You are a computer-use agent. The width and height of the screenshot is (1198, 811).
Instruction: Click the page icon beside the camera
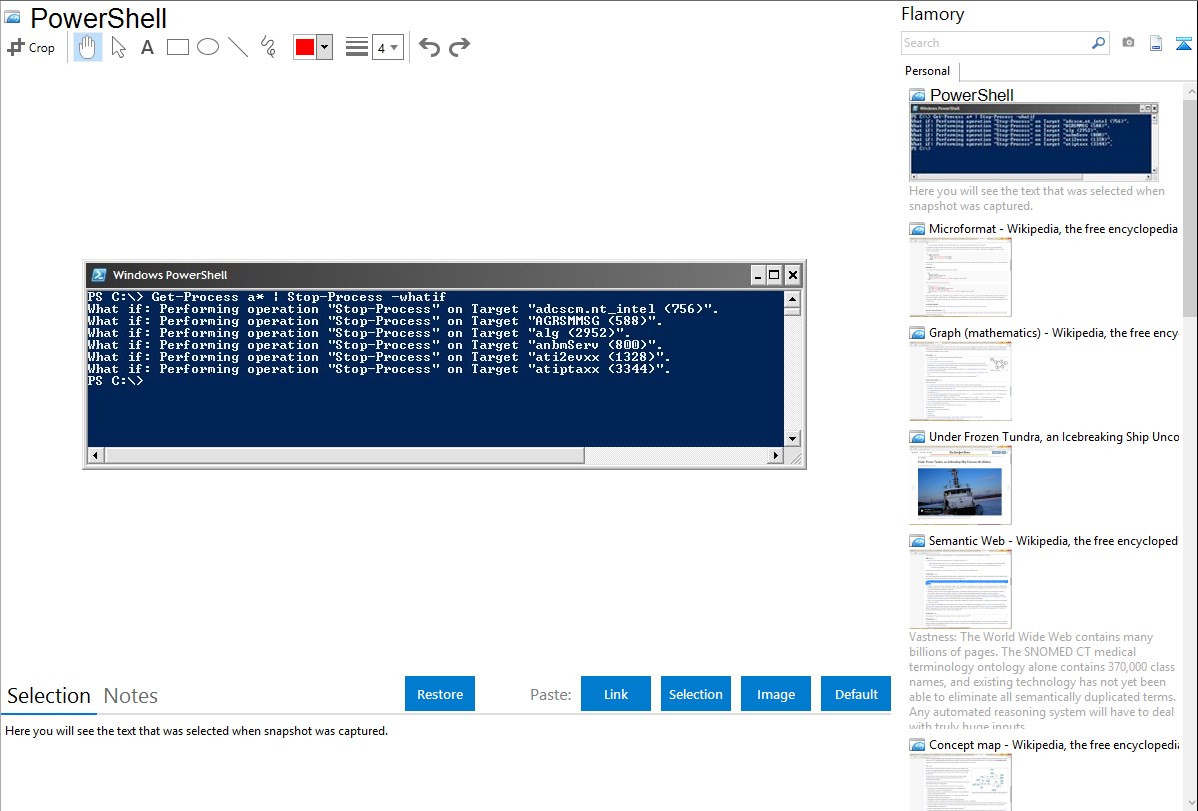coord(1156,43)
